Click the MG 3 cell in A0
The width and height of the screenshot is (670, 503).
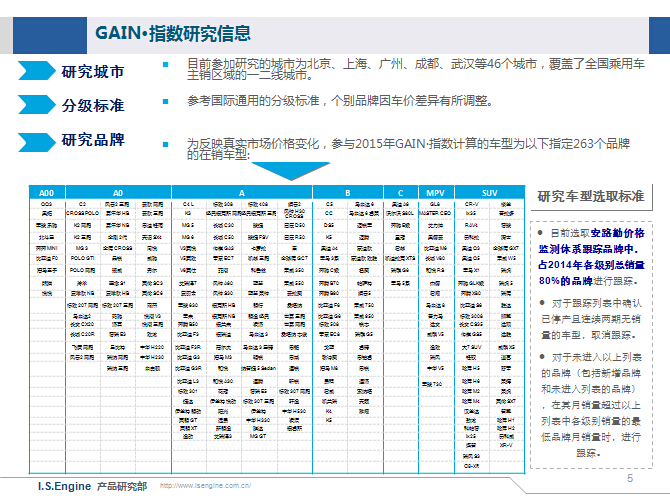coord(82,247)
